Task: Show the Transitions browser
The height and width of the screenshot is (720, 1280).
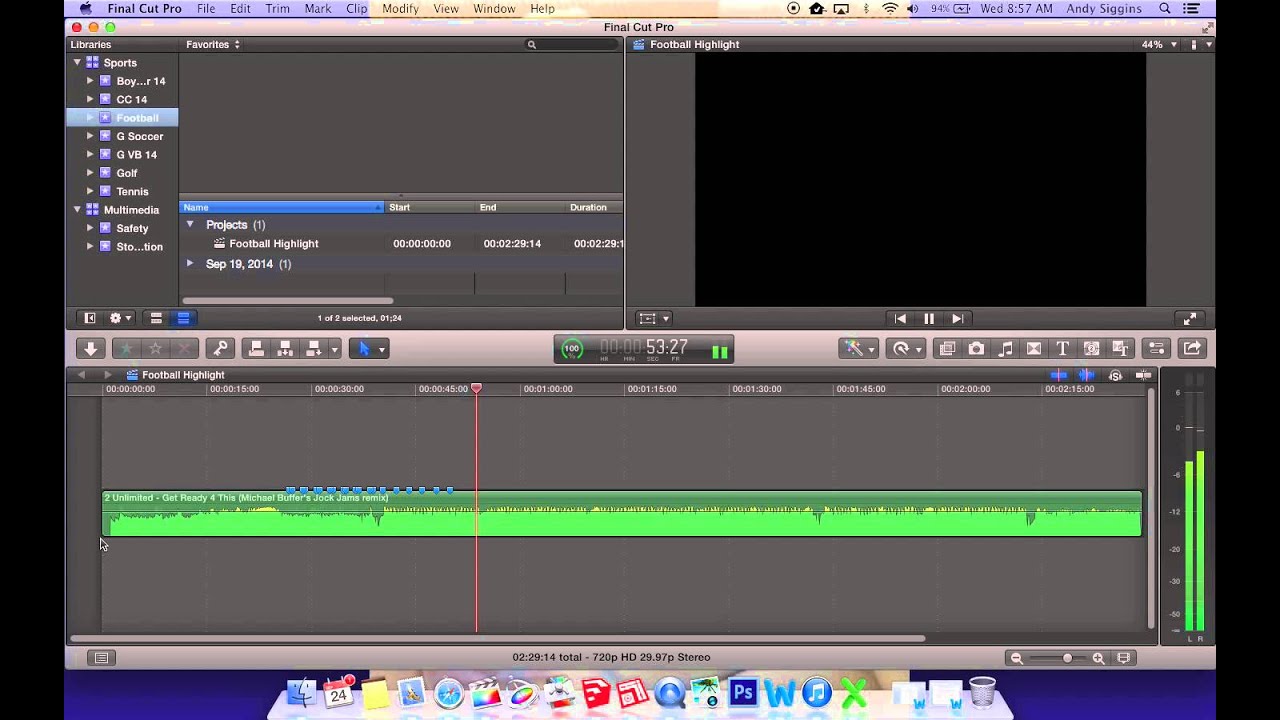Action: pyautogui.click(x=1034, y=348)
